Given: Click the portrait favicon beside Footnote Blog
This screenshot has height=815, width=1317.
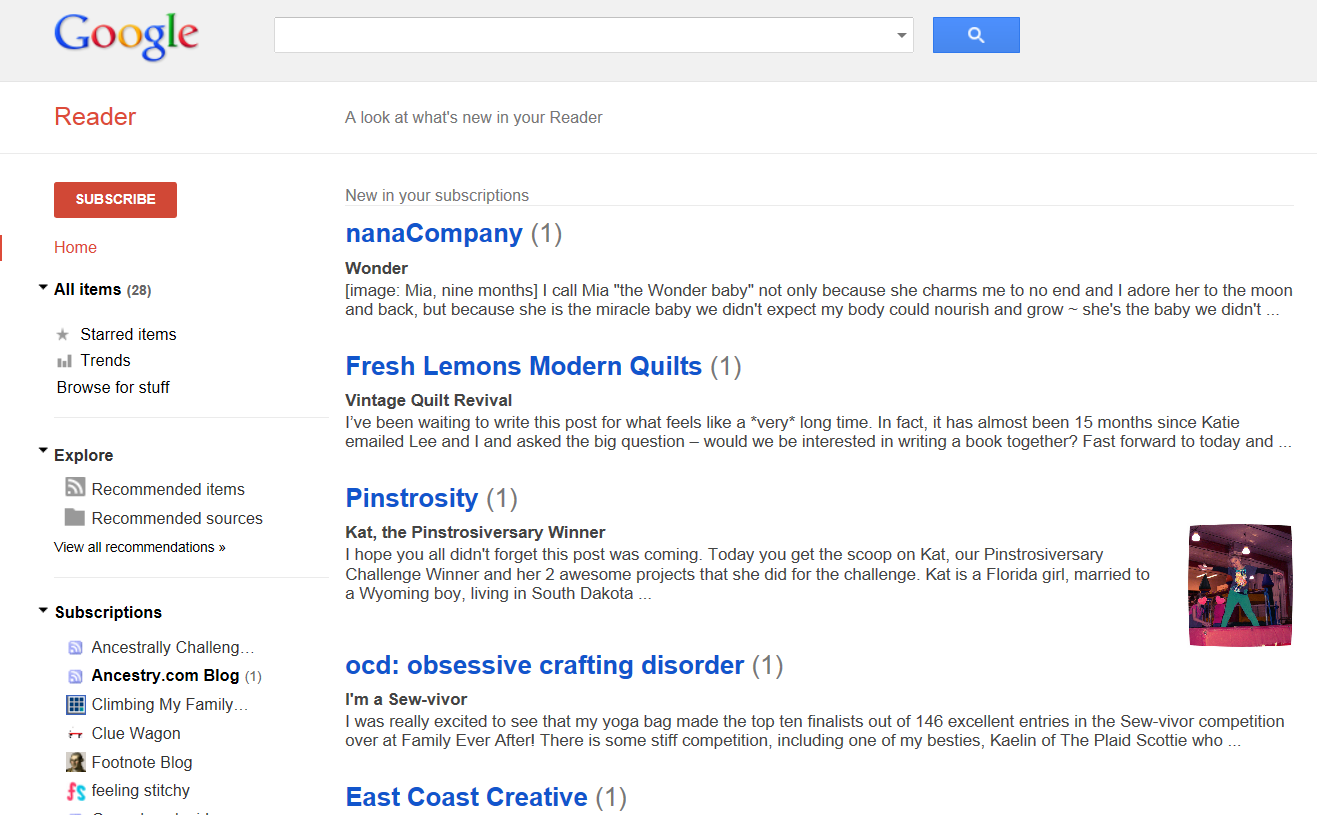Looking at the screenshot, I should (x=75, y=762).
